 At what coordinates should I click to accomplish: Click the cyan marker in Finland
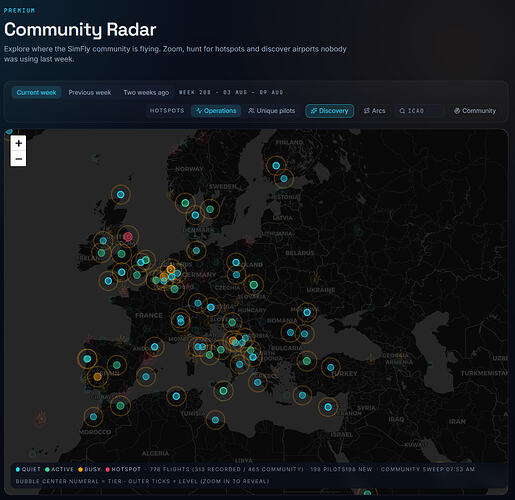click(x=276, y=166)
